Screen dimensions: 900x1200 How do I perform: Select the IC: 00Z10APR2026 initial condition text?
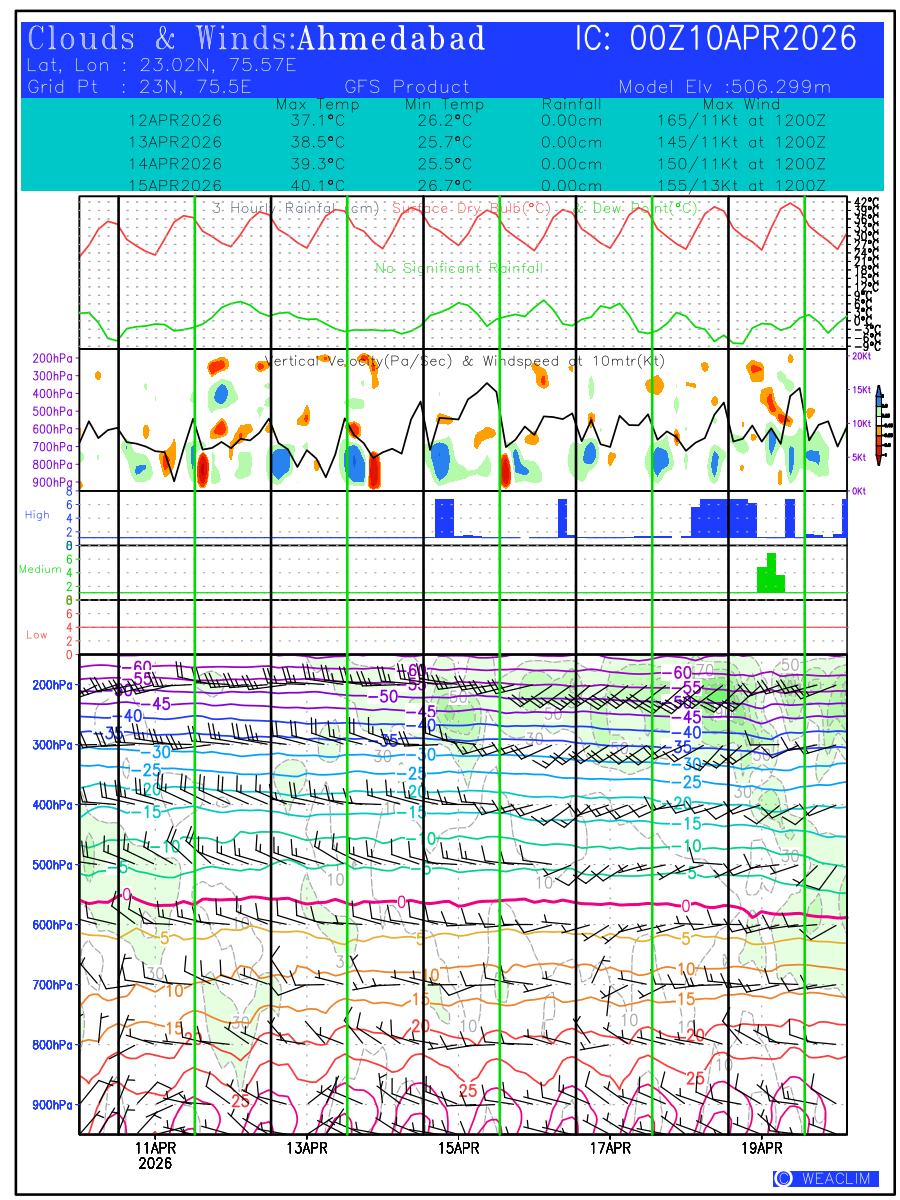tap(716, 39)
